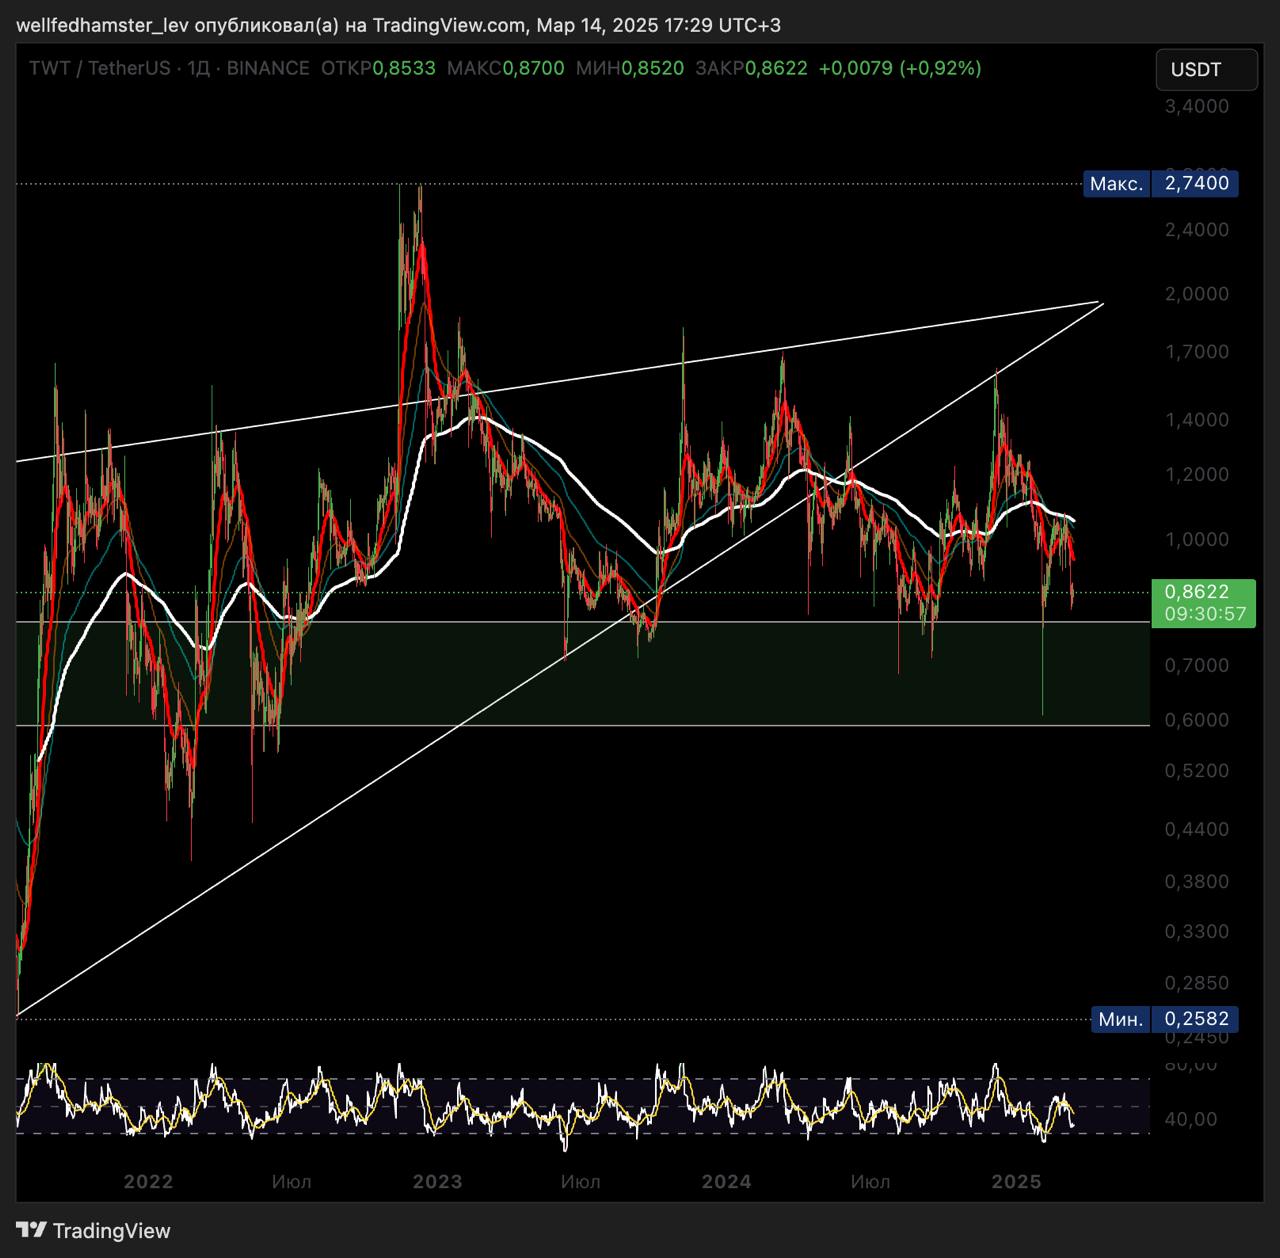The image size is (1280, 1258).
Task: Click the Макс. 2,7400 price label
Action: (x=1161, y=183)
